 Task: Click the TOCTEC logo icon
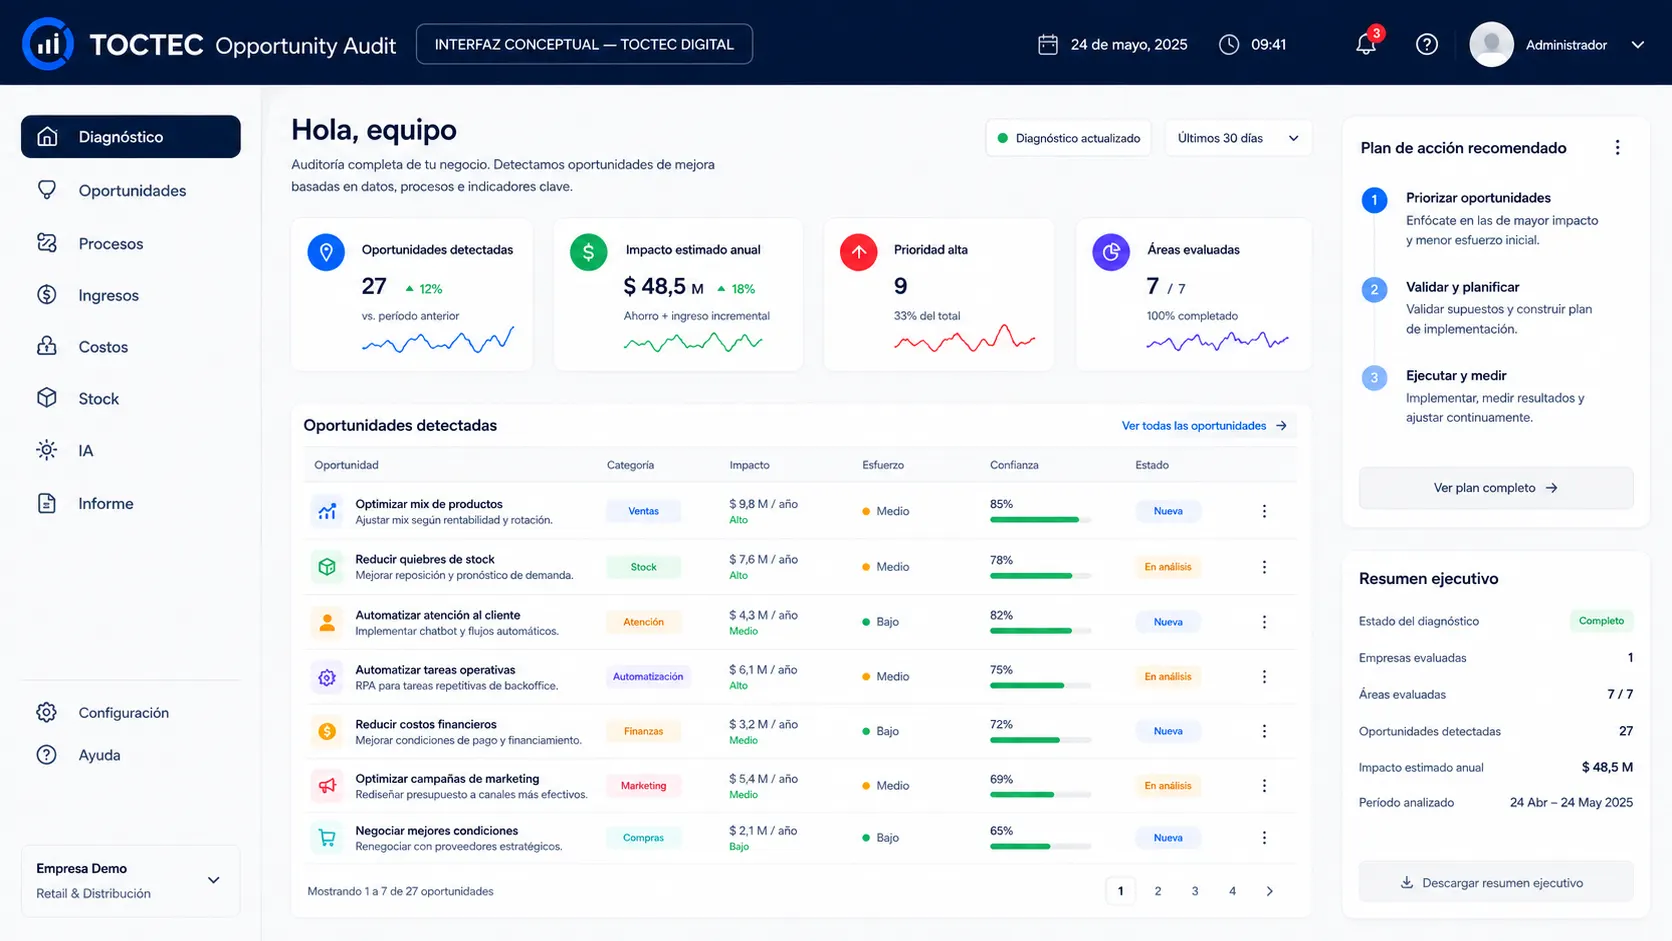(47, 44)
